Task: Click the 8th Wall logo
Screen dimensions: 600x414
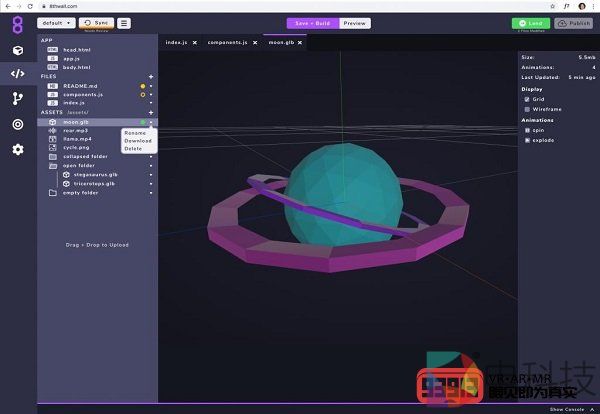Action: [17, 22]
